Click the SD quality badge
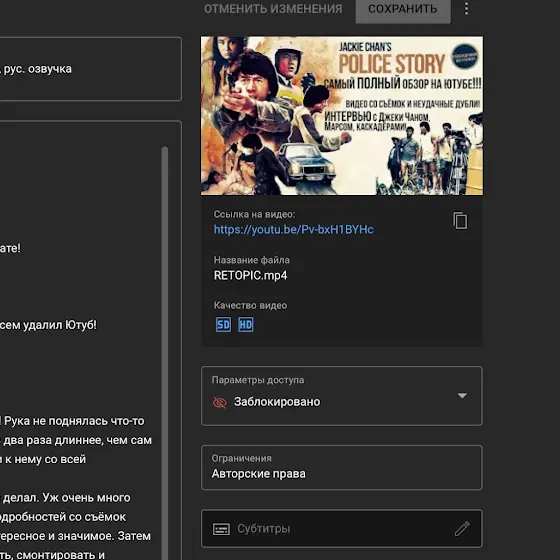This screenshot has width=560, height=560. [223, 325]
